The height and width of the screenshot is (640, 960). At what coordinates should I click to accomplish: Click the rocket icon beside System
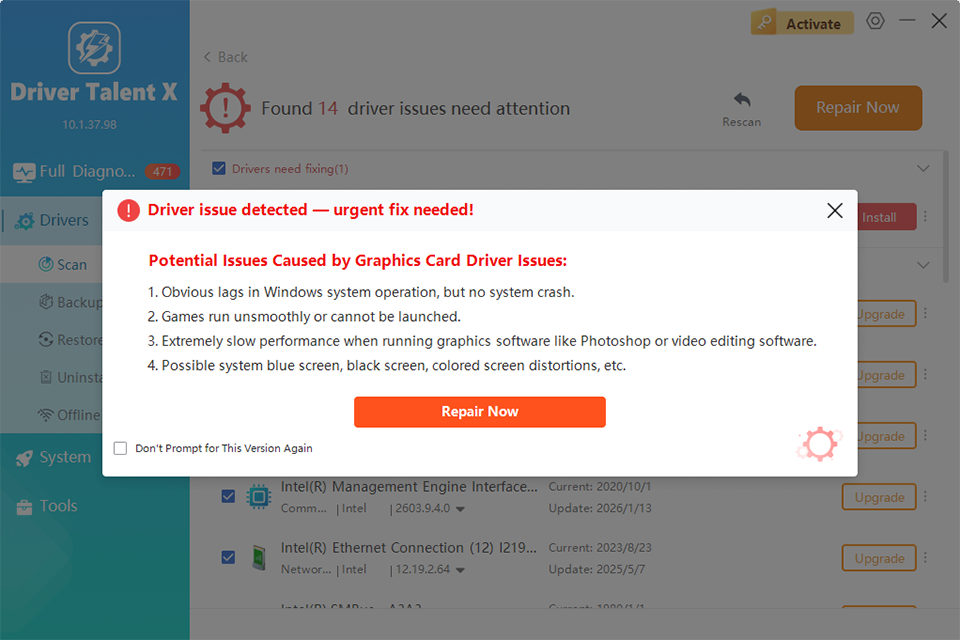24,458
